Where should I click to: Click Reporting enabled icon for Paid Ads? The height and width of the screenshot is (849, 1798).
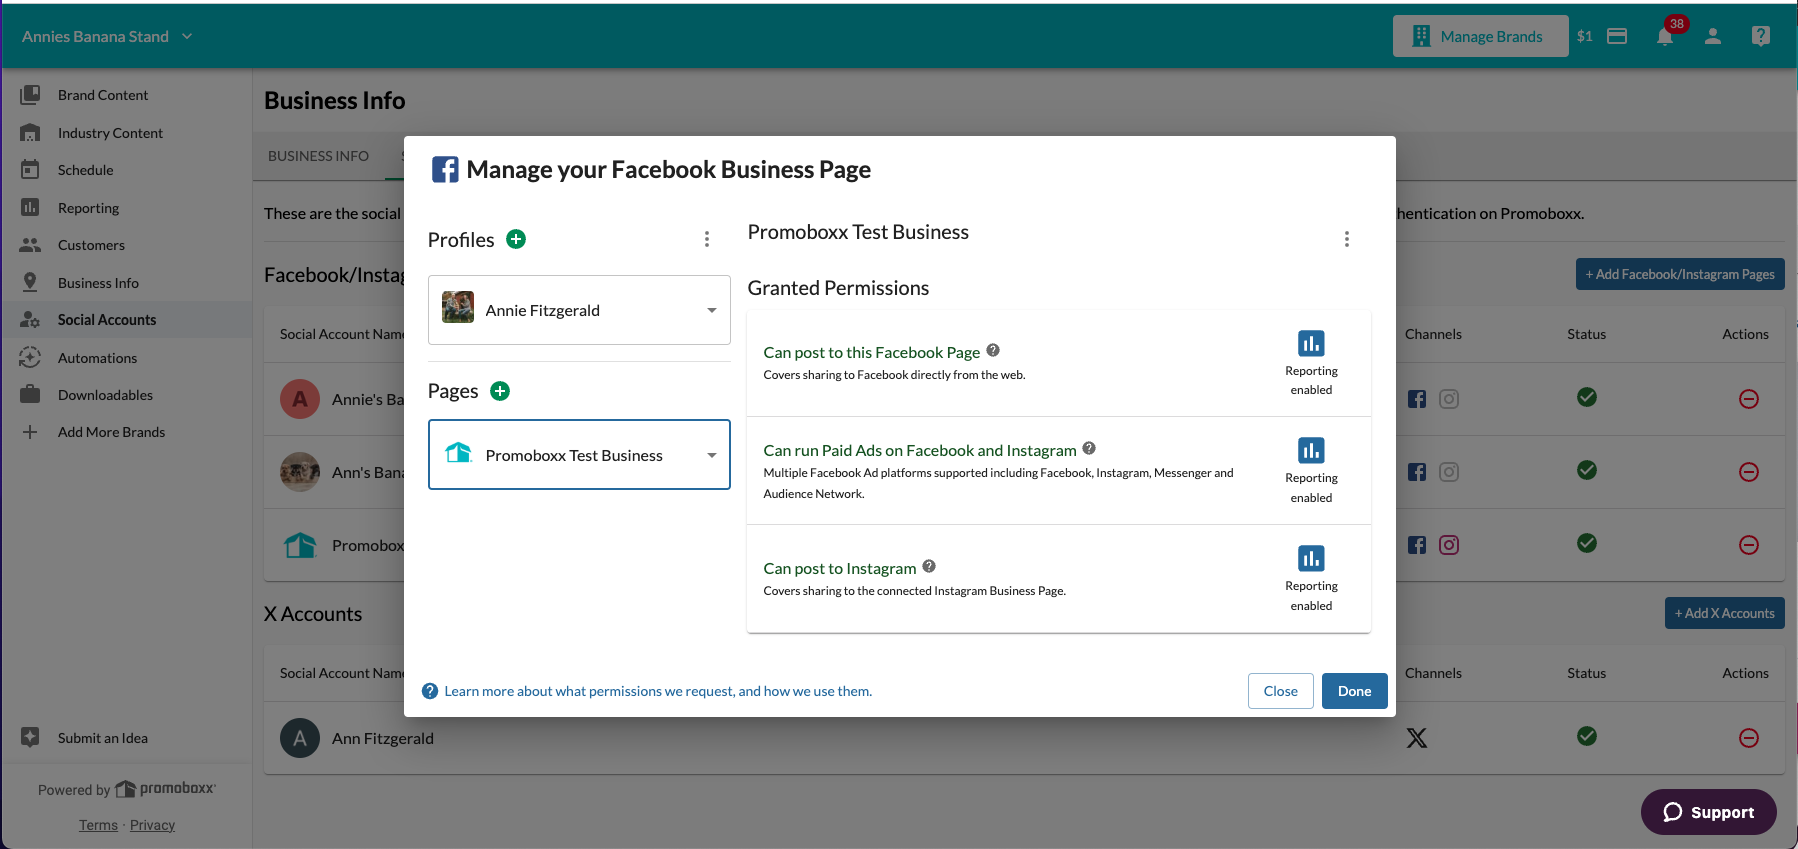1311,450
